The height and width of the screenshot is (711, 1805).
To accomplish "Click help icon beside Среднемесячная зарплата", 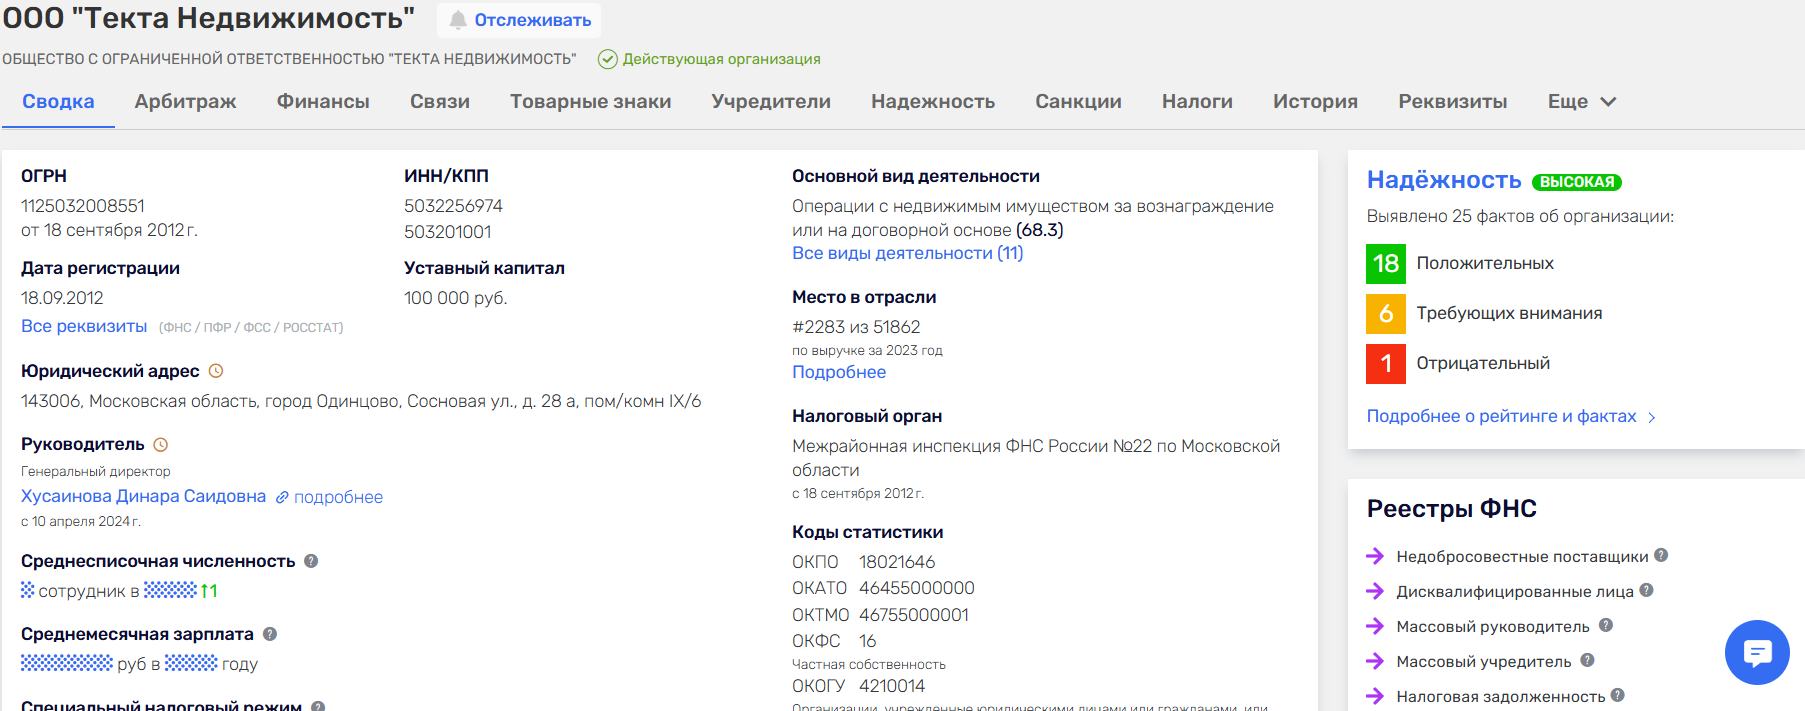I will pos(270,634).
